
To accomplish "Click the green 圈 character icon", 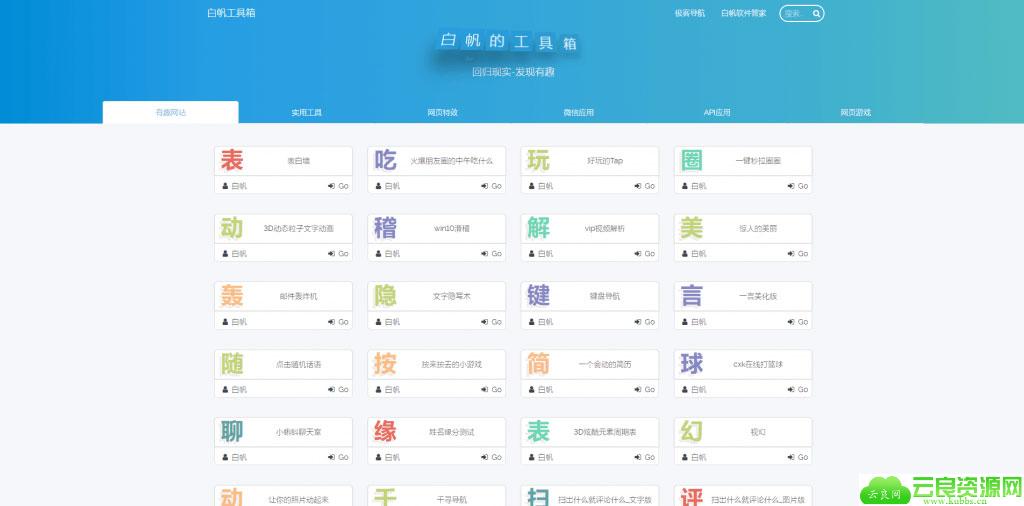I will click(x=692, y=161).
